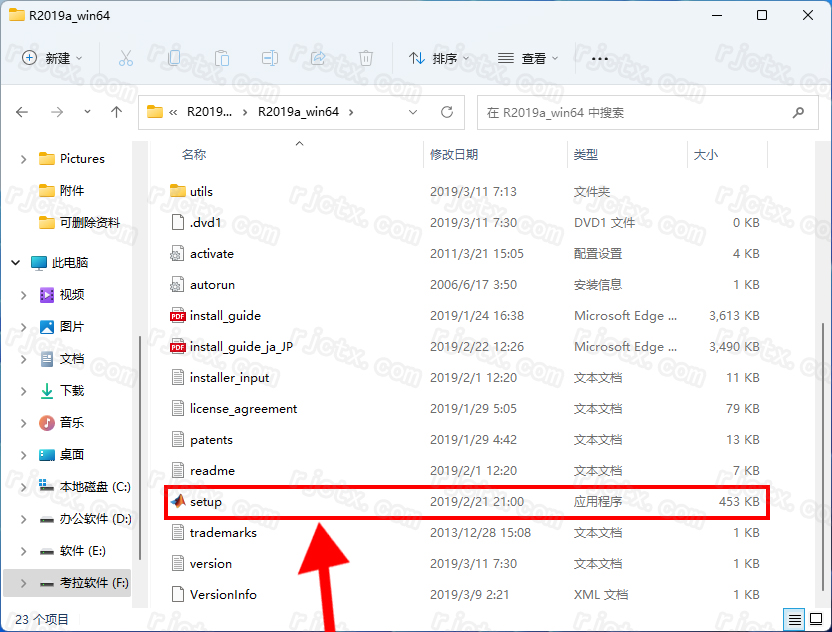The height and width of the screenshot is (632, 832).
Task: Click the 新建 new button
Action: (x=52, y=58)
